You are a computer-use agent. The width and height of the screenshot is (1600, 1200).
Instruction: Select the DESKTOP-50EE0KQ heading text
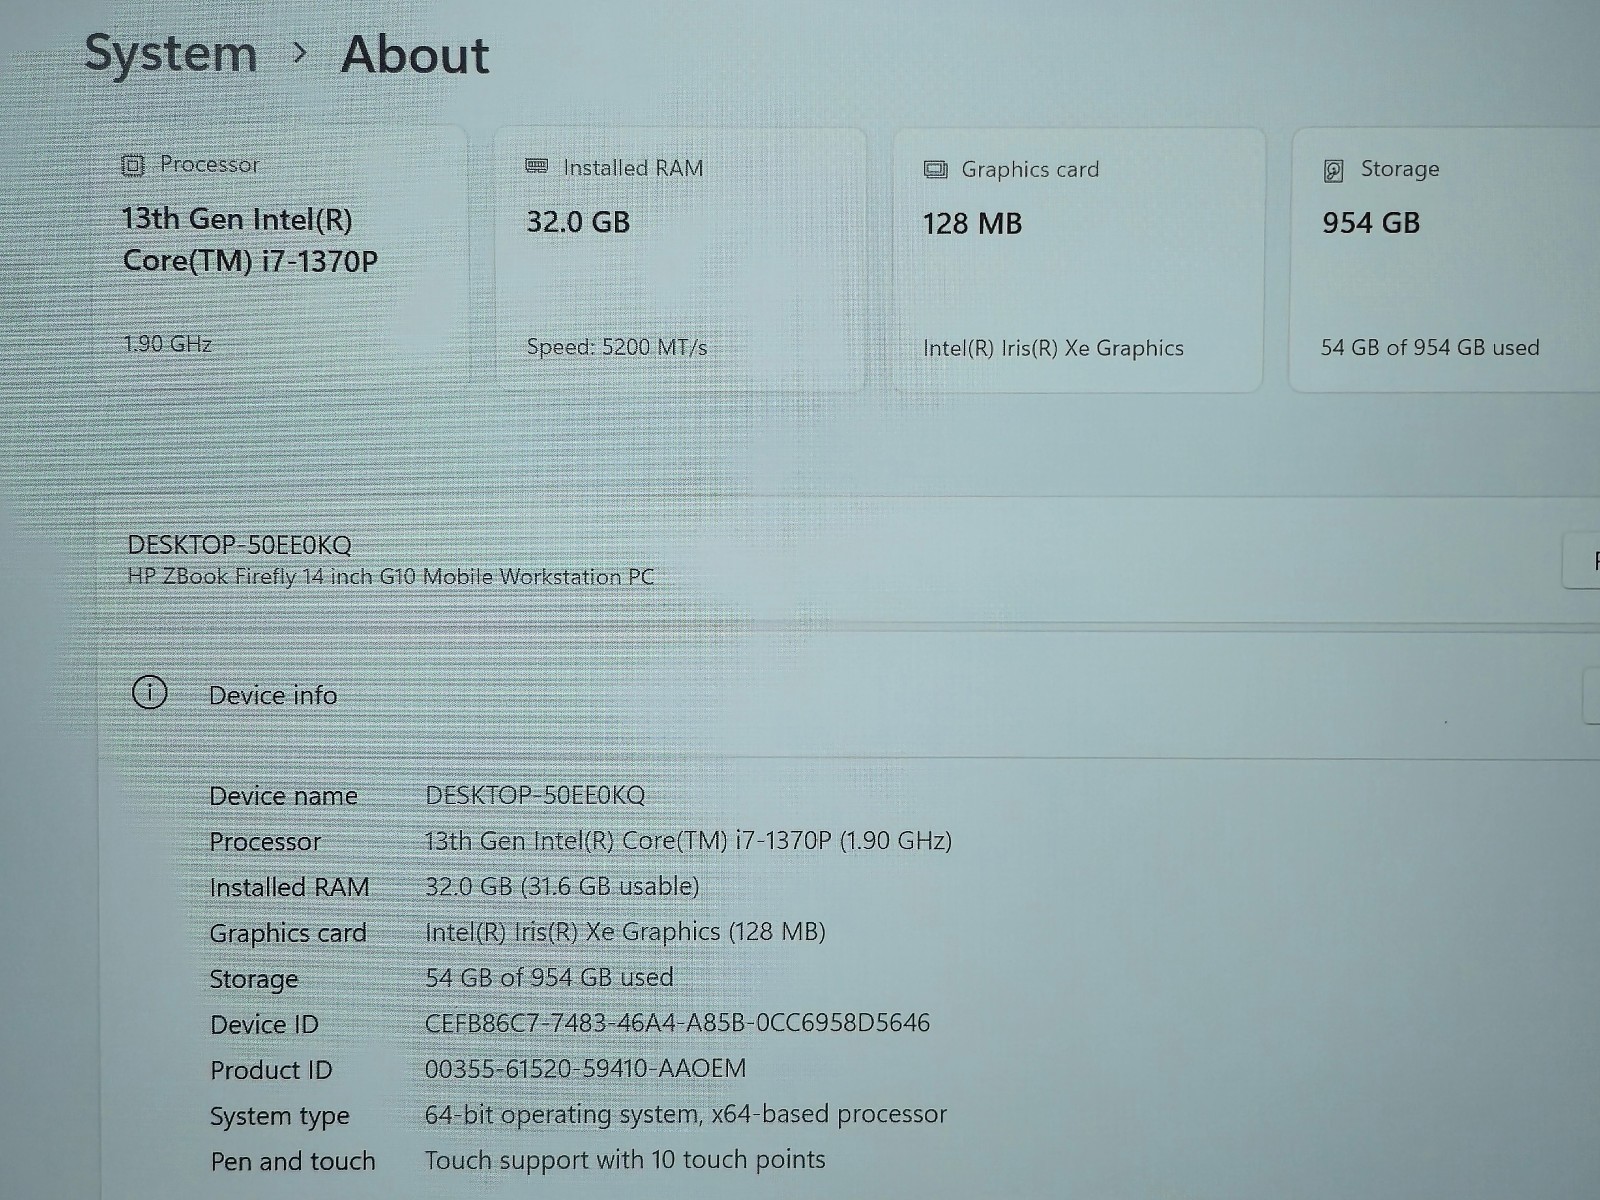click(x=239, y=545)
